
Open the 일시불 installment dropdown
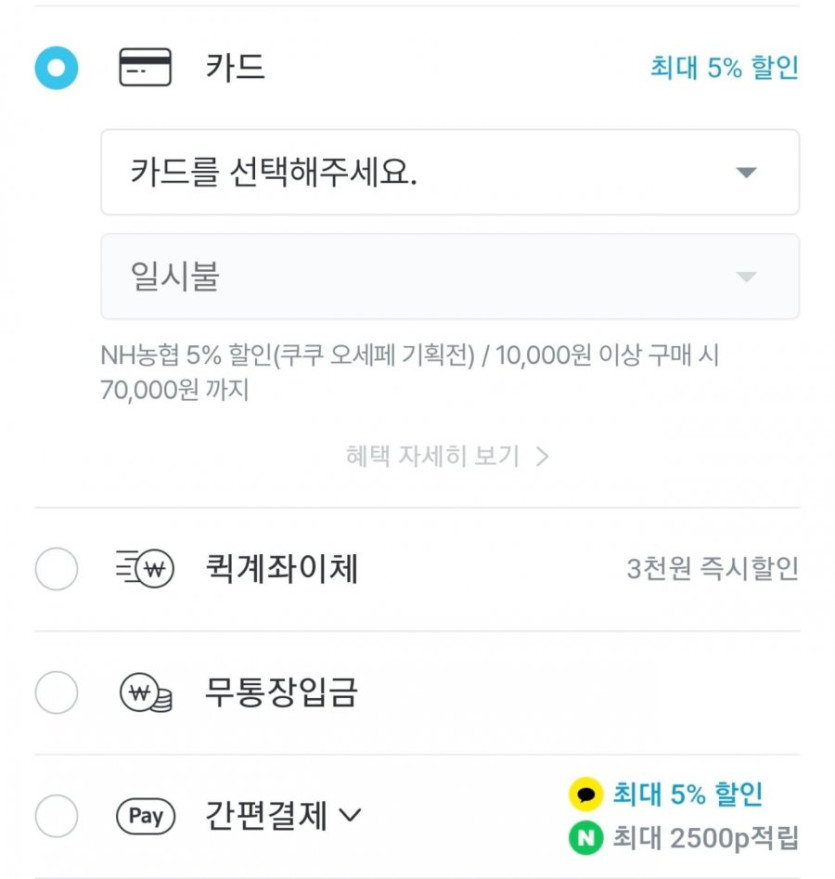point(449,276)
